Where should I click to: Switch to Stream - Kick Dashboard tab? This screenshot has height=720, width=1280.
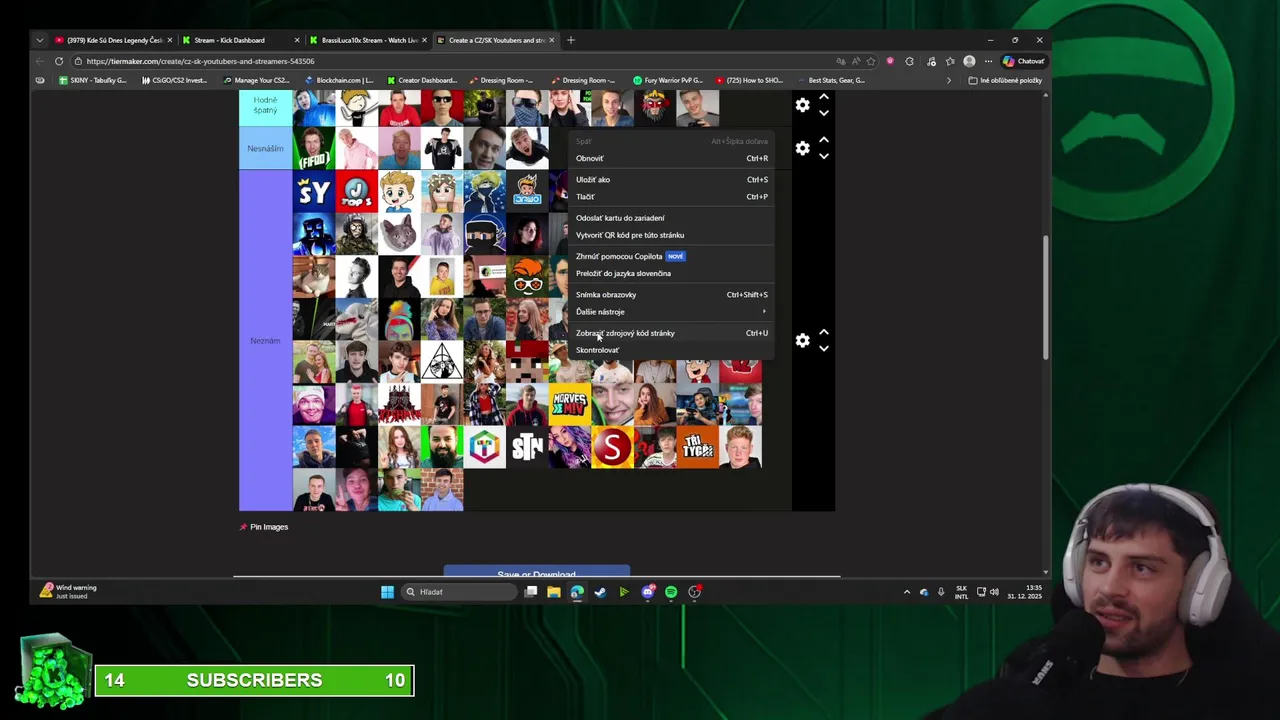240,40
